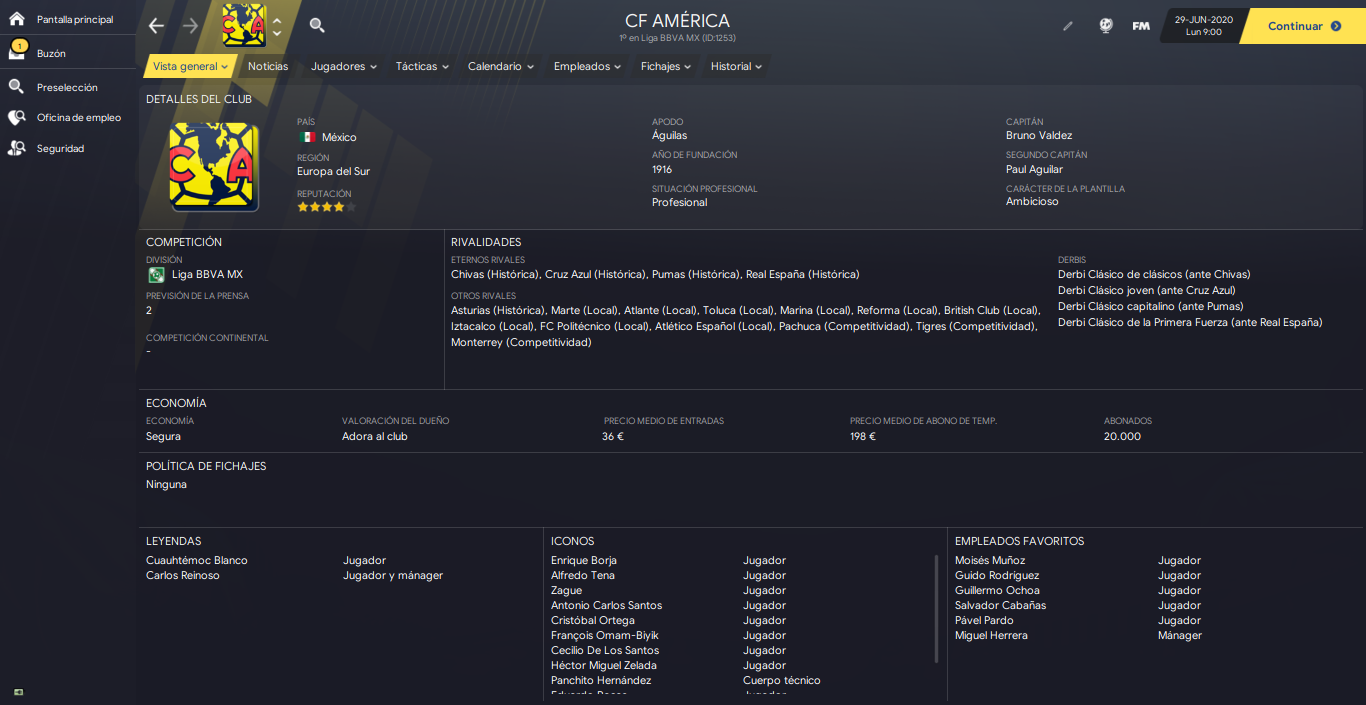The image size is (1366, 705).
Task: Open icon Alfredo Tena
Action: tap(583, 575)
